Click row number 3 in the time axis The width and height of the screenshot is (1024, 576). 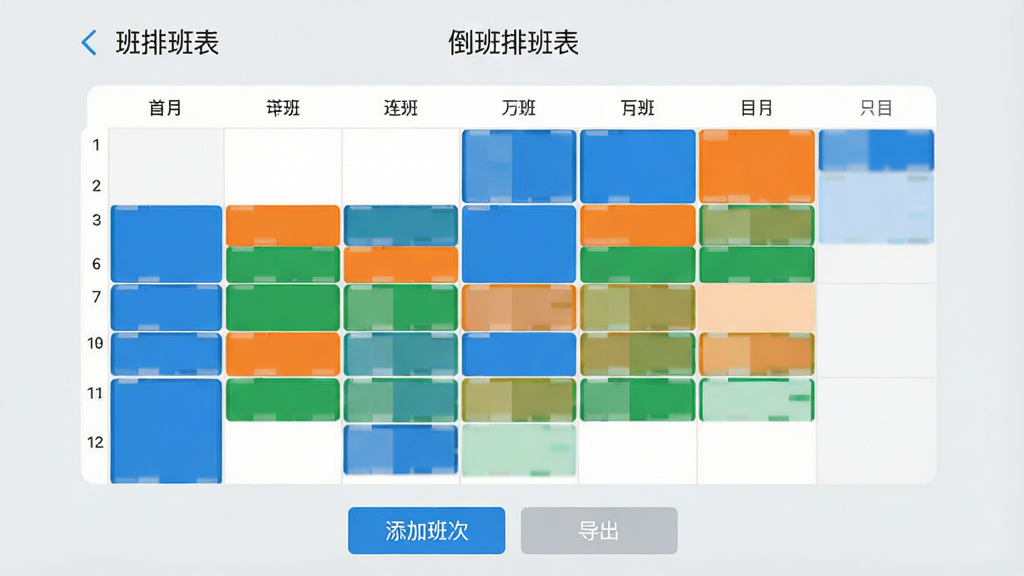(x=96, y=219)
